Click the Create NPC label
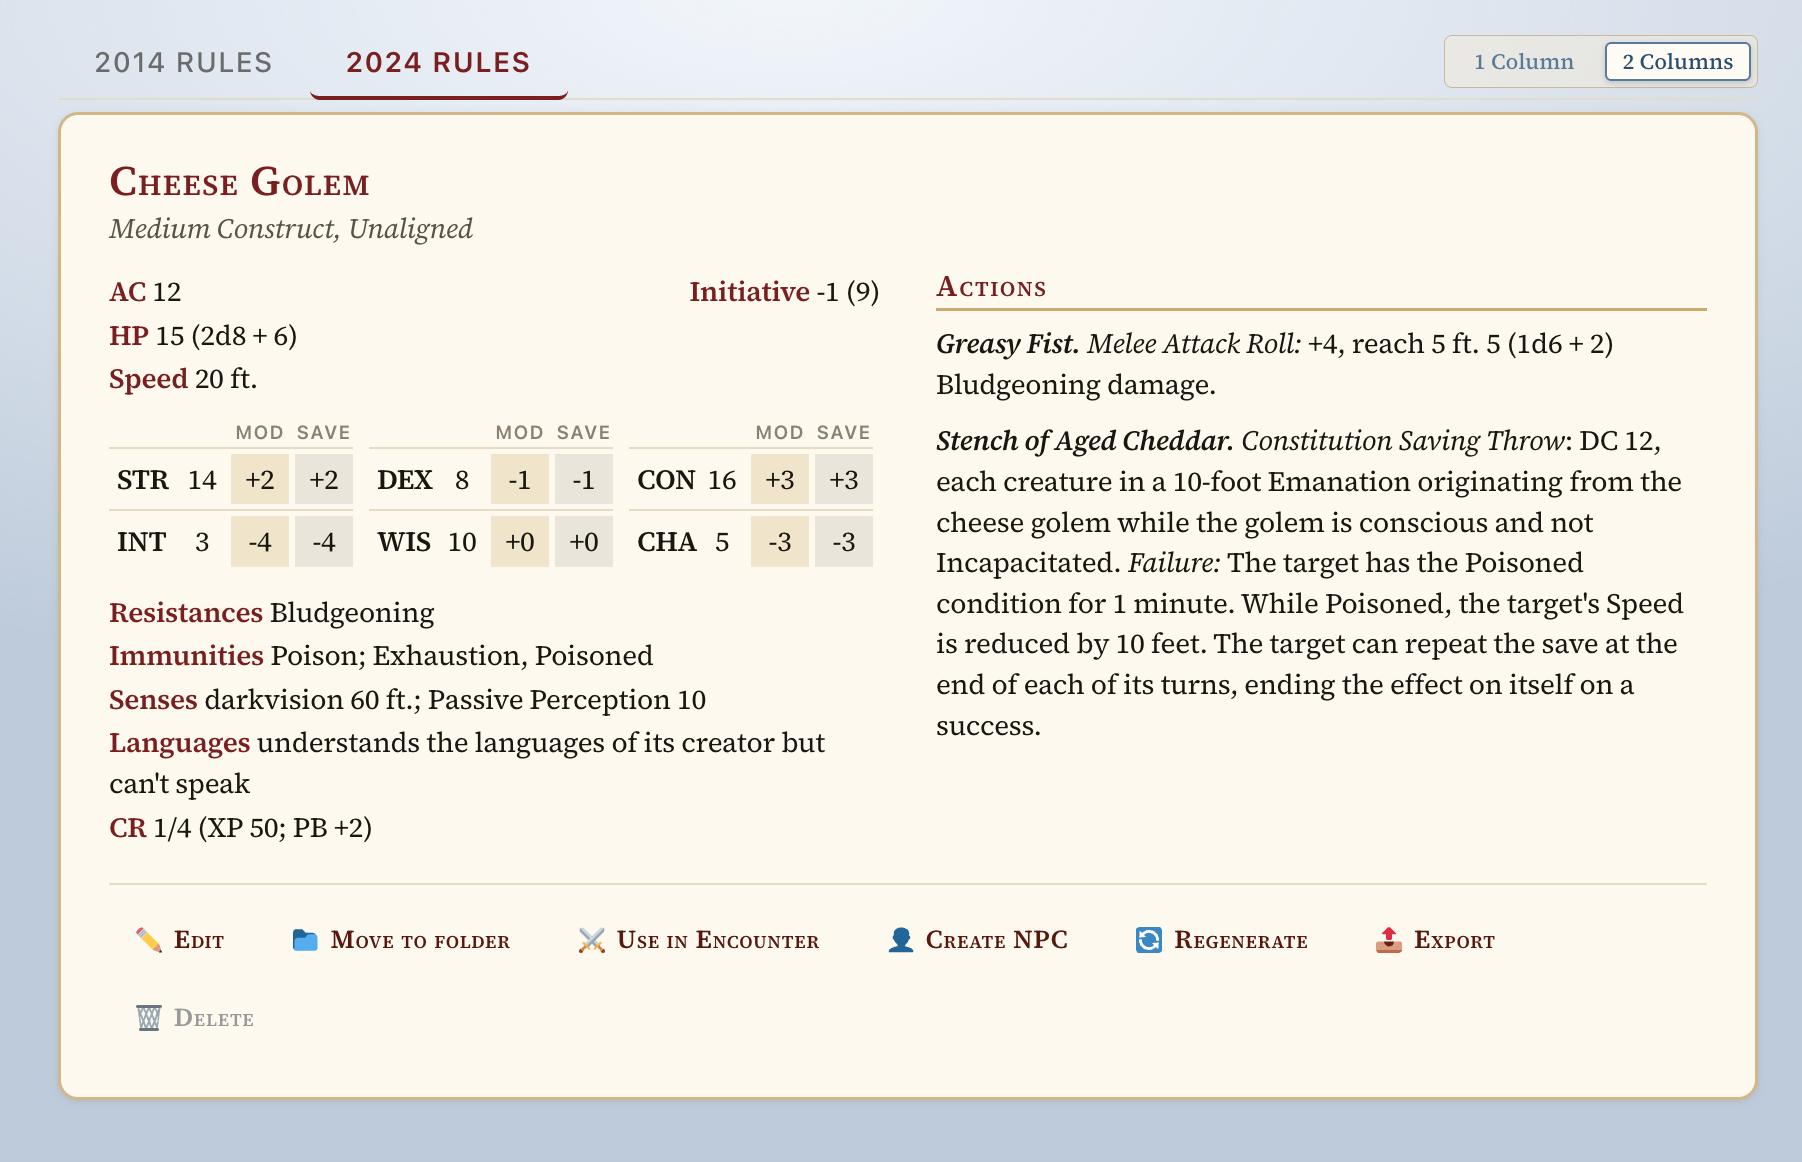 pyautogui.click(x=997, y=940)
